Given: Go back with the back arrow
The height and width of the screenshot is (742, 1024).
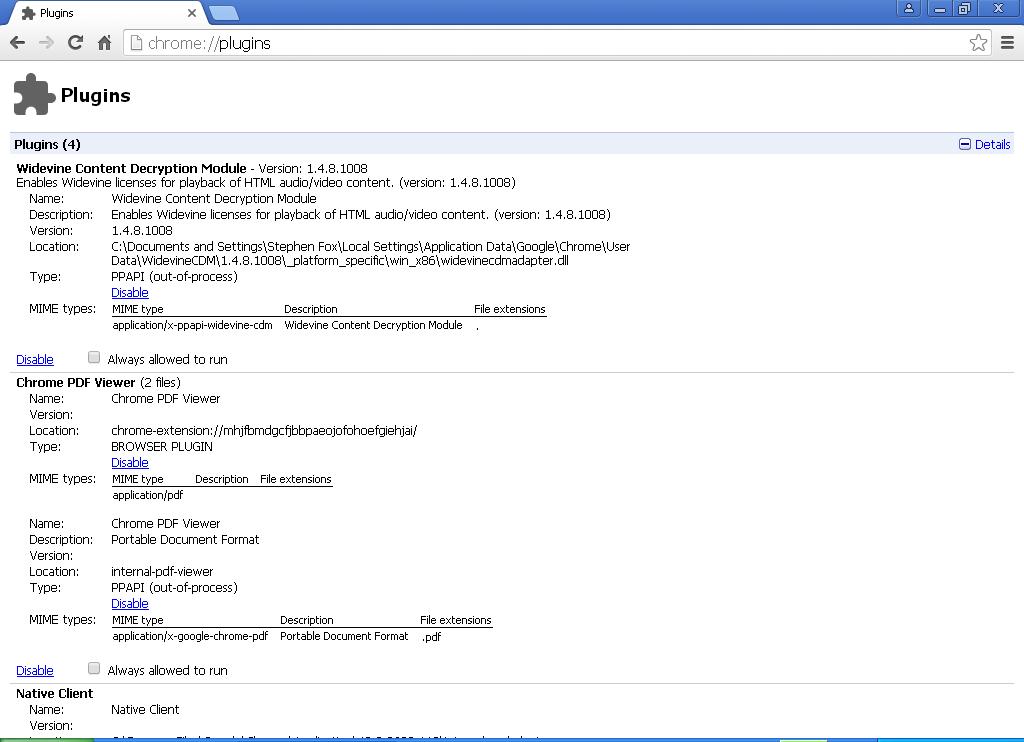Looking at the screenshot, I should click(18, 43).
